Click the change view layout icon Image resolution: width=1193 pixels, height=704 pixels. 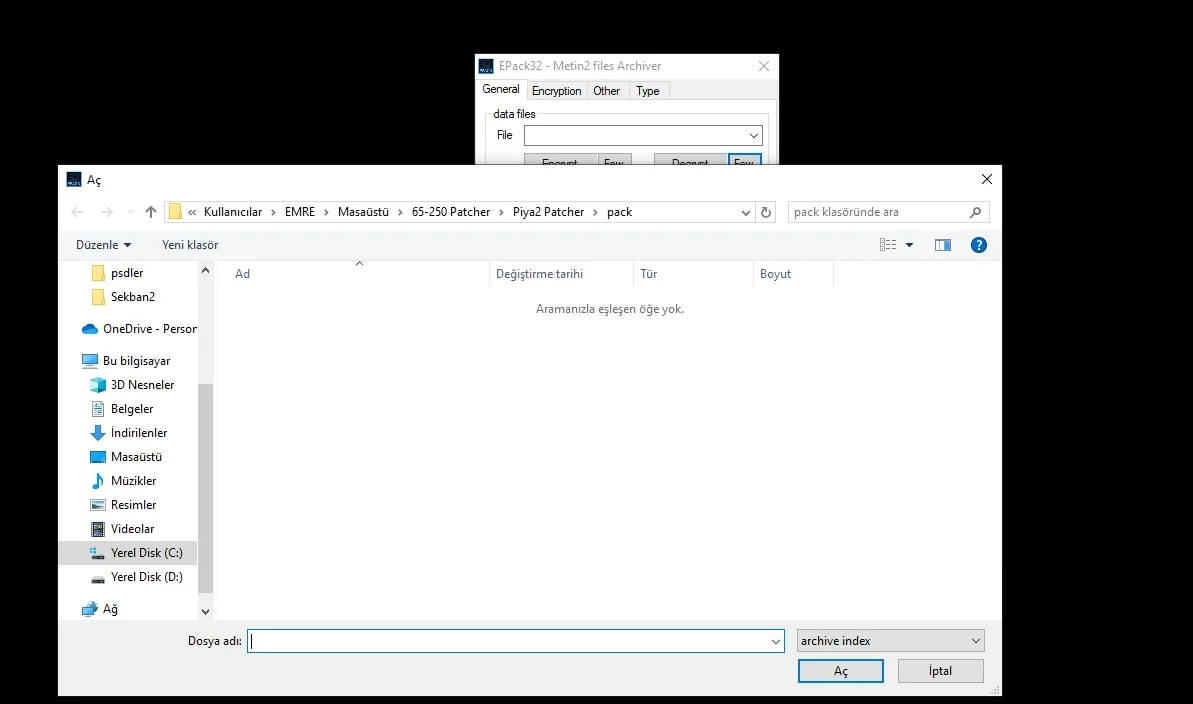[888, 245]
